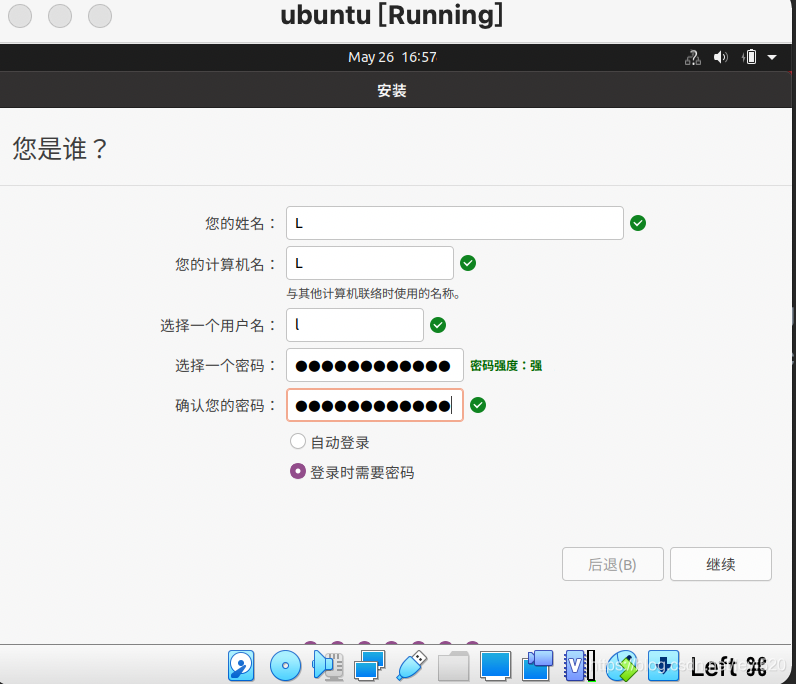Open the shared folders icon in VirtualBox status bar
Screen dimensions: 796x684
pyautogui.click(x=453, y=665)
